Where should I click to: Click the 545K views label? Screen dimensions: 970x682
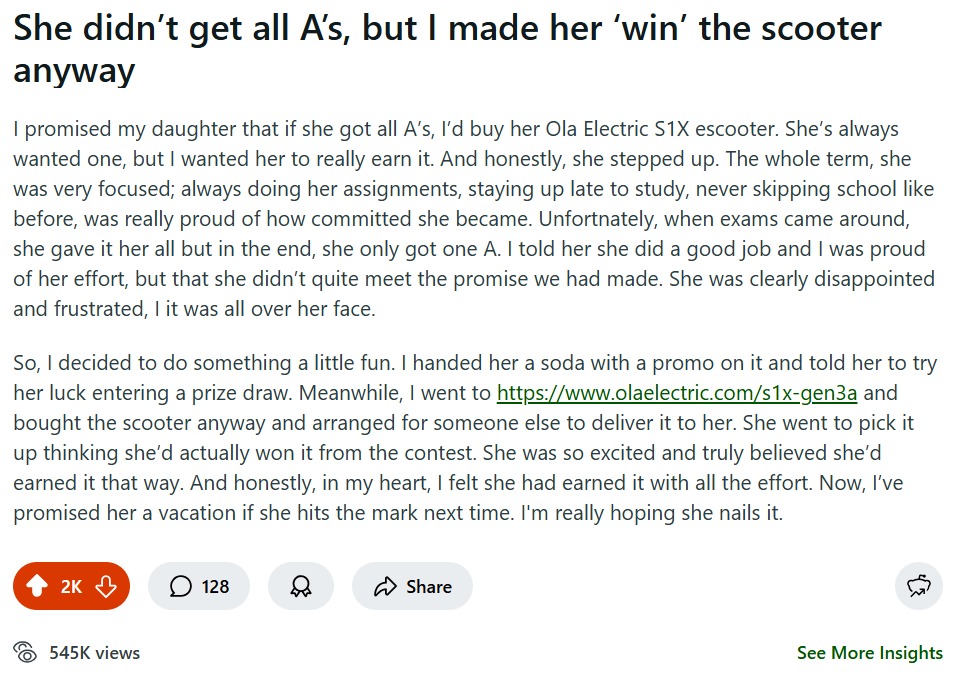click(x=95, y=652)
